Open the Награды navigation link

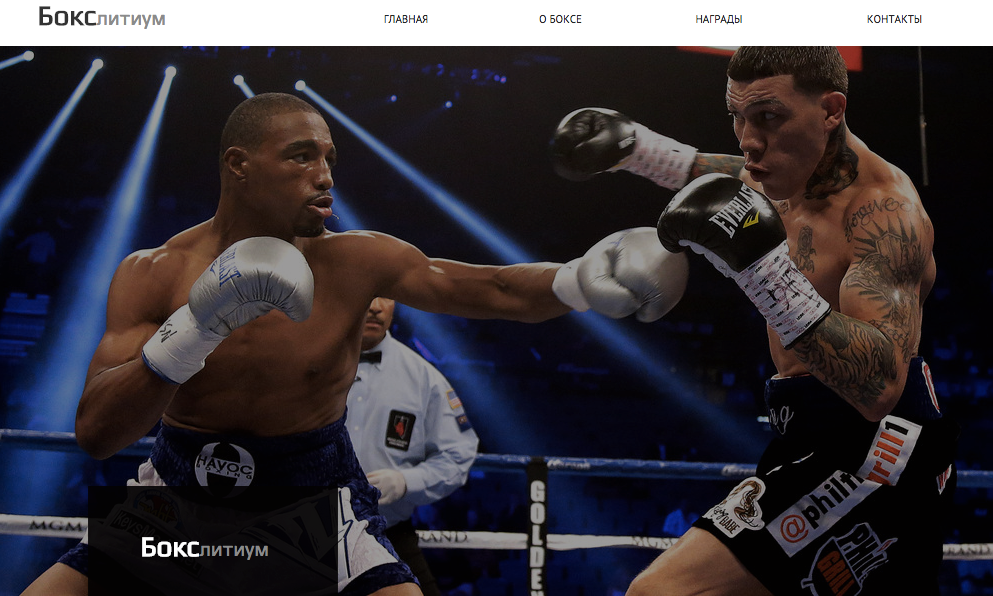click(x=719, y=20)
